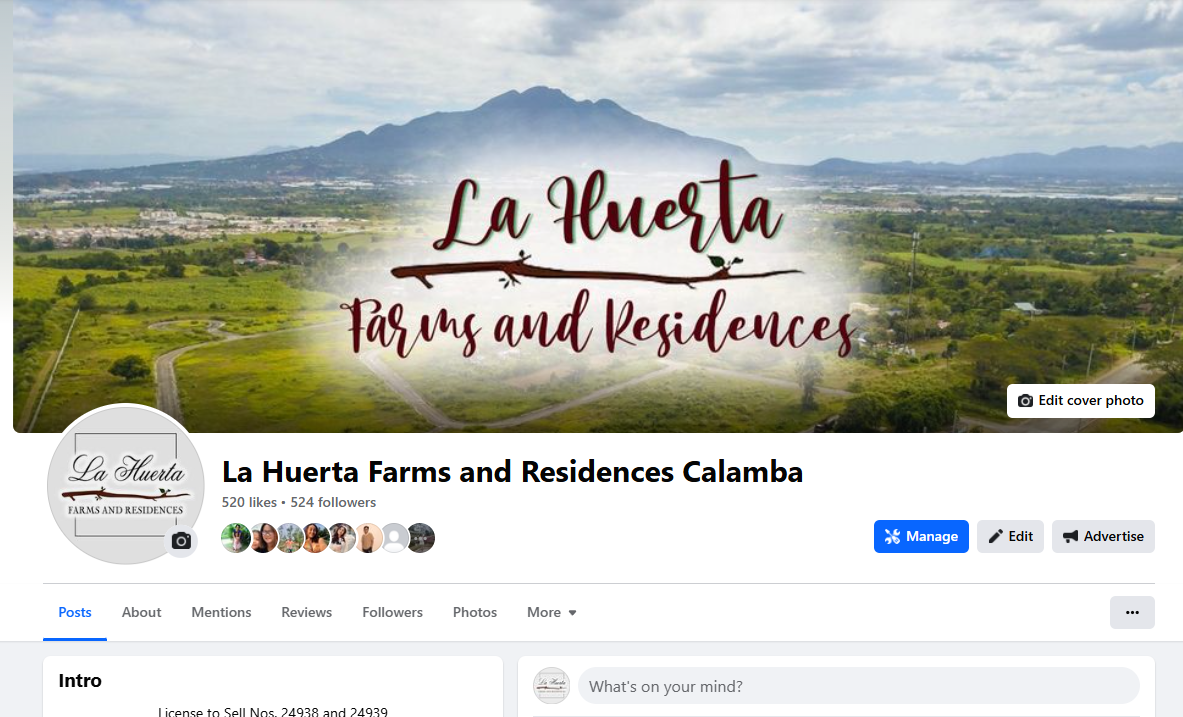Click the small page avatar beside composer
This screenshot has width=1183, height=717.
552,685
